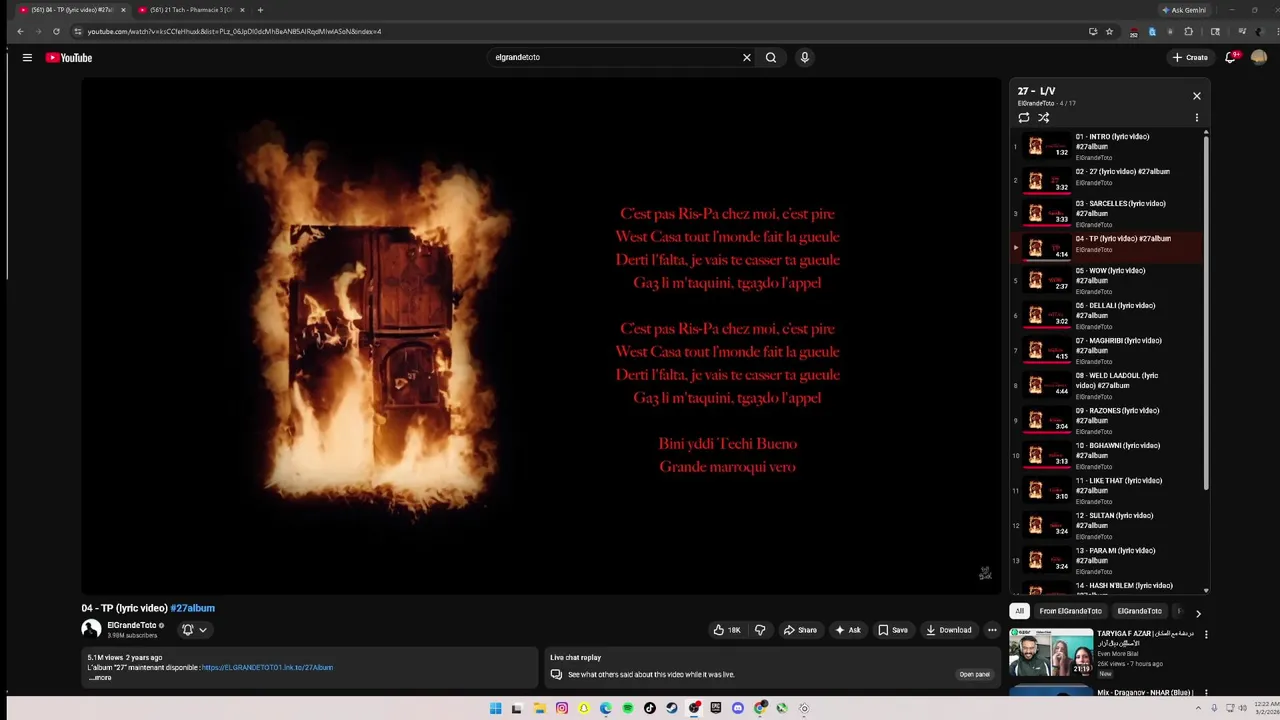1280x720 pixels.
Task: Play 05 - WOW lyric video
Action: coord(1108,281)
